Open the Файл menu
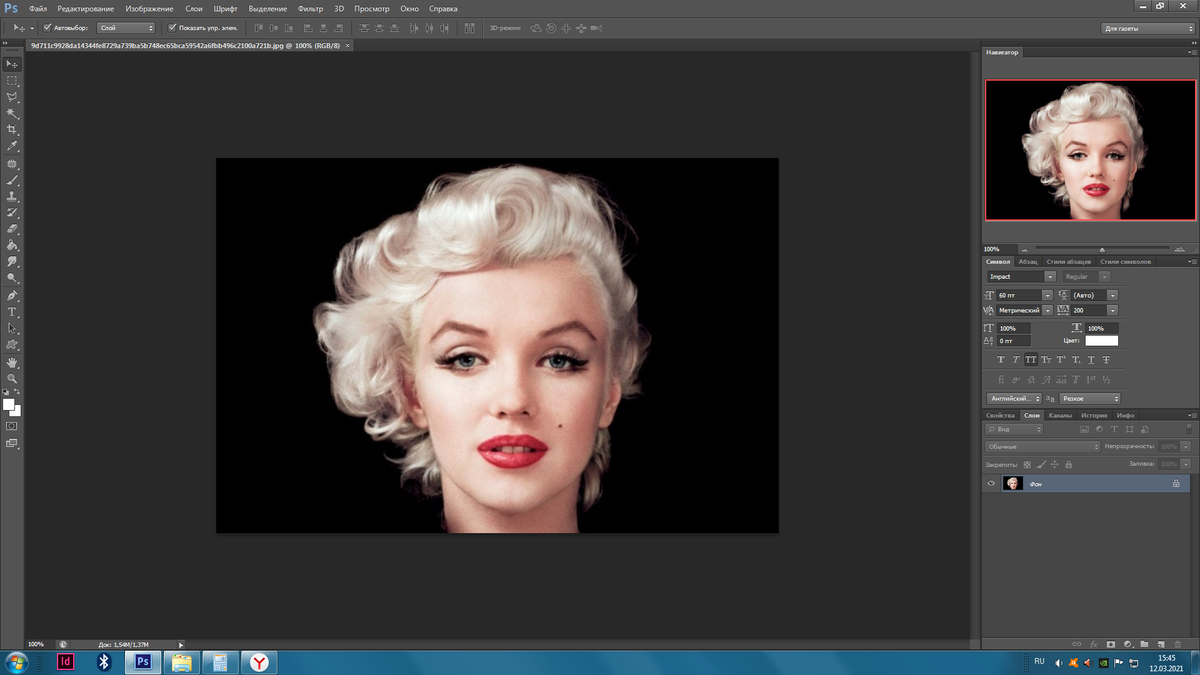This screenshot has height=675, width=1200. (x=38, y=8)
